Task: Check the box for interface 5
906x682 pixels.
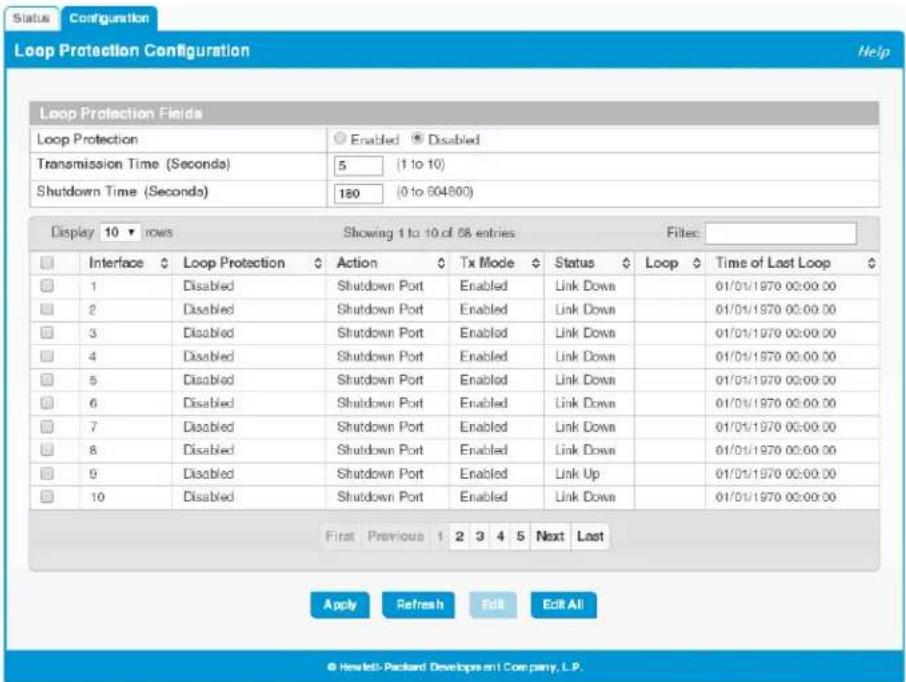Action: (47, 380)
